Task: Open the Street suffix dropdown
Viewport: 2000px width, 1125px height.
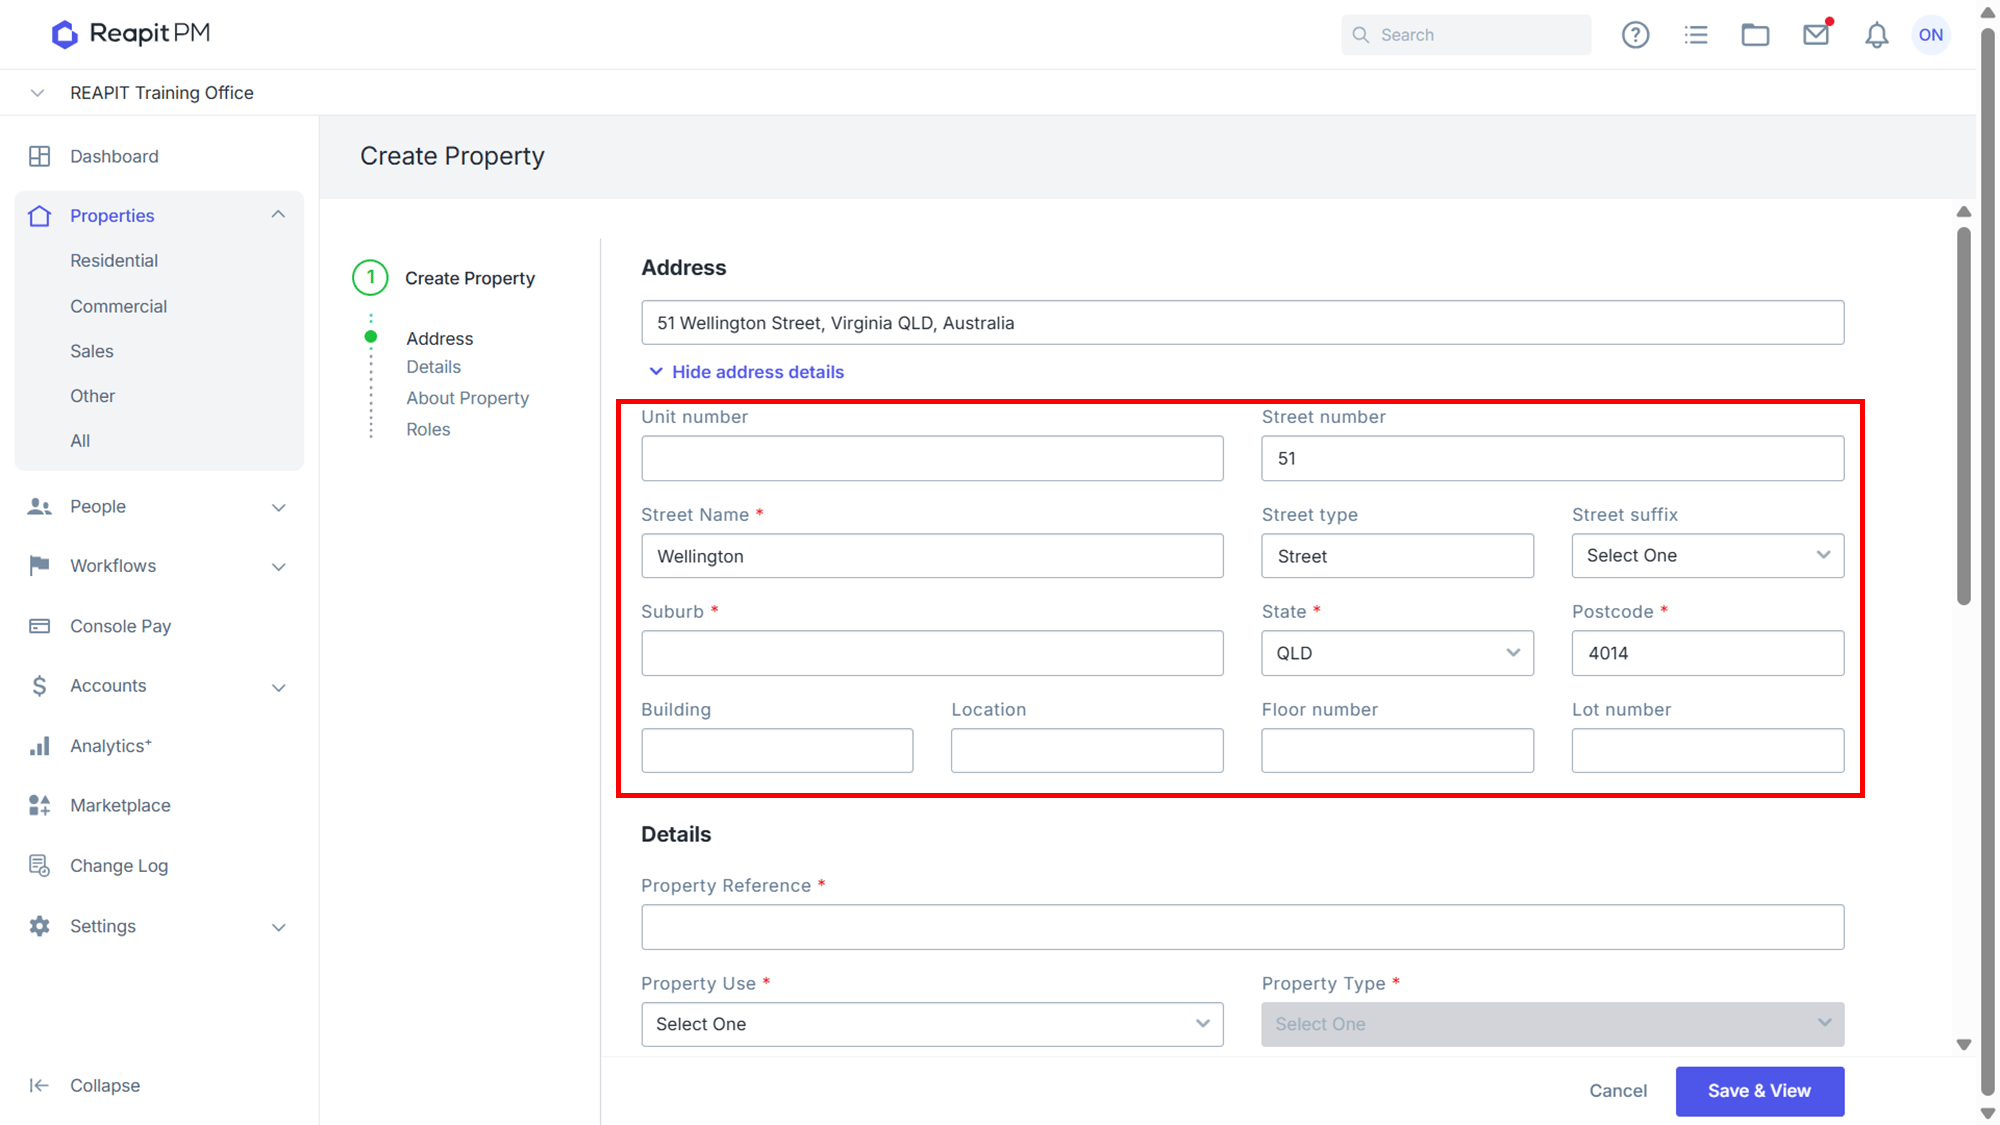Action: (1707, 555)
